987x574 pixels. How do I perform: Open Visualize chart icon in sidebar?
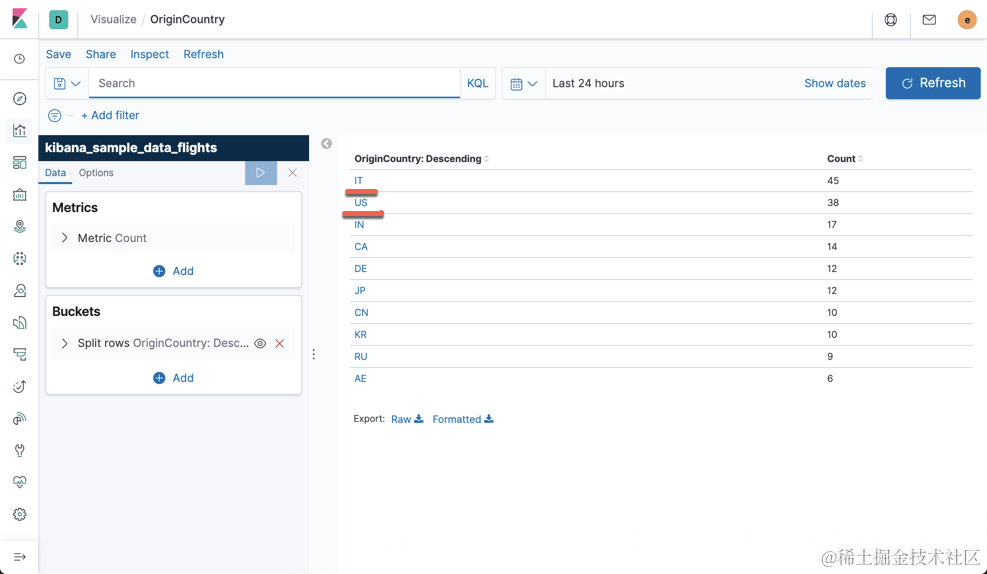(20, 131)
